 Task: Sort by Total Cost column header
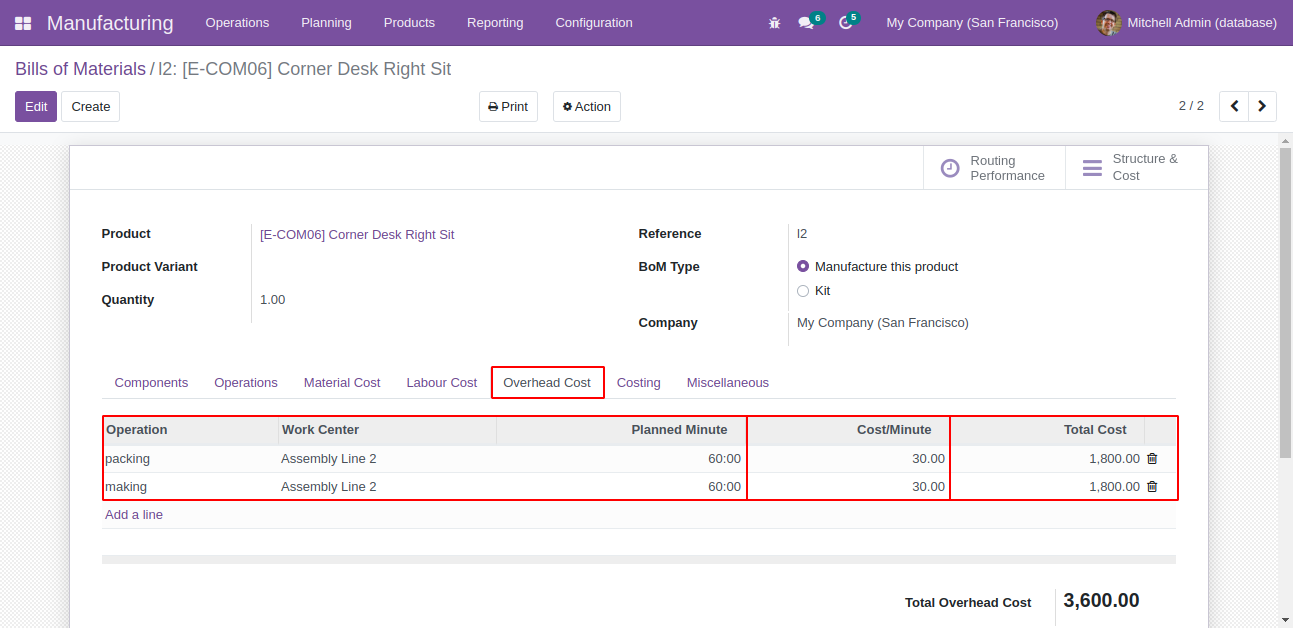click(x=1047, y=430)
